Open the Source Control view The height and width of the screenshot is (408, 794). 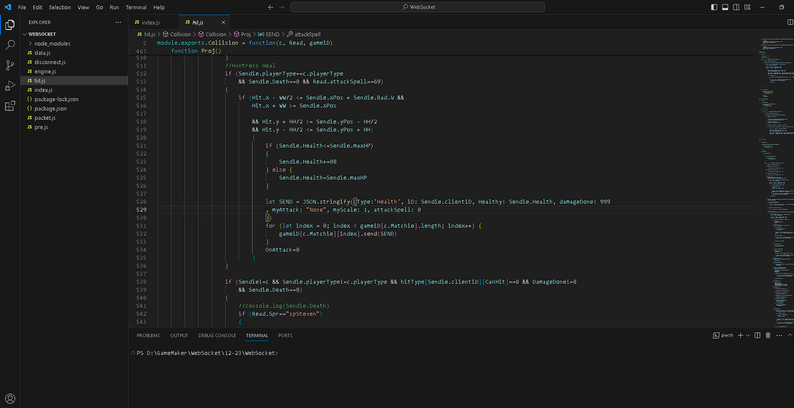(x=10, y=65)
